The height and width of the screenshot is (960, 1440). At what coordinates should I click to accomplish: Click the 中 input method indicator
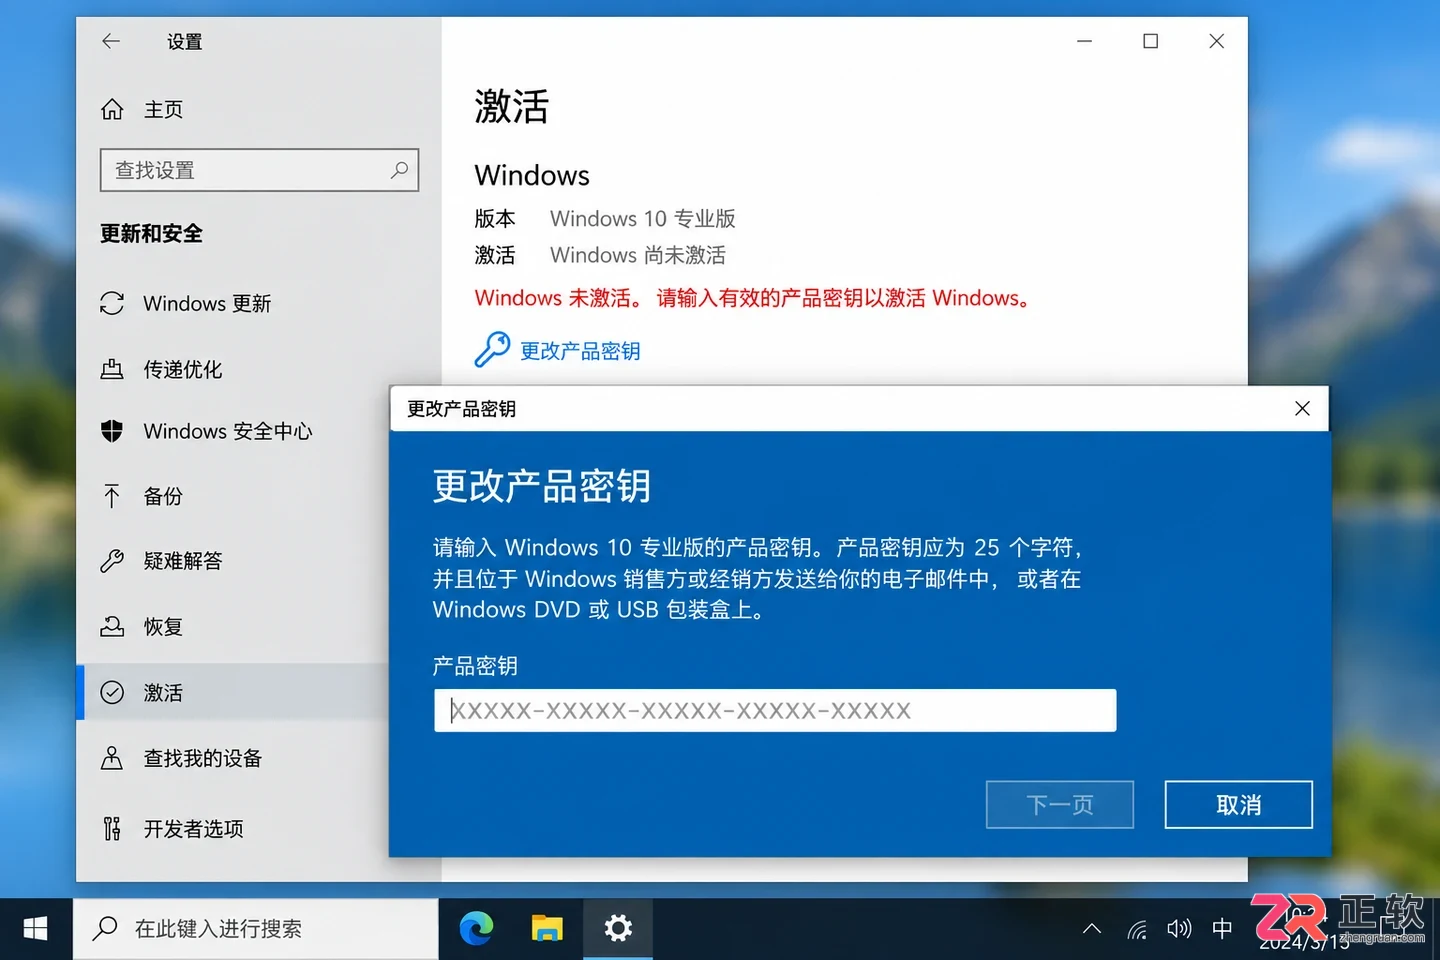(x=1222, y=929)
